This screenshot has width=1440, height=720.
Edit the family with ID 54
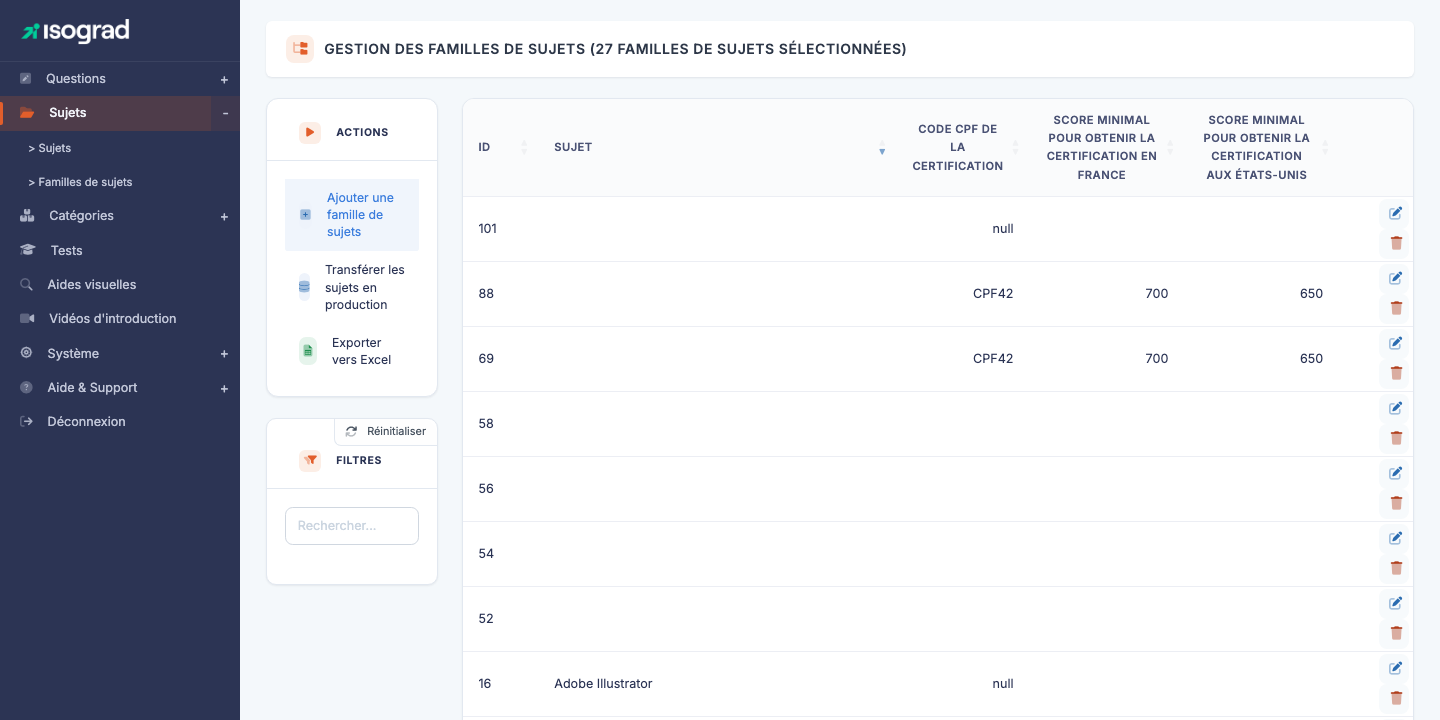1396,538
